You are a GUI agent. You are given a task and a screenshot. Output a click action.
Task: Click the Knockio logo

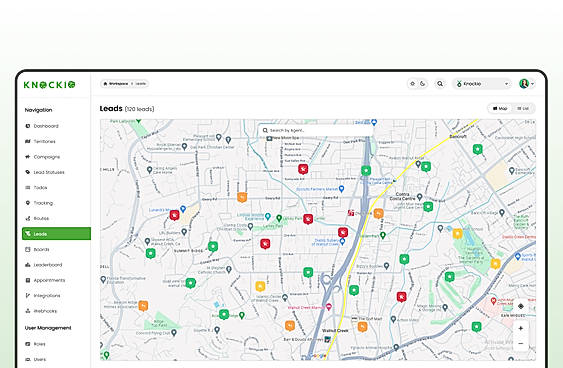coord(50,85)
